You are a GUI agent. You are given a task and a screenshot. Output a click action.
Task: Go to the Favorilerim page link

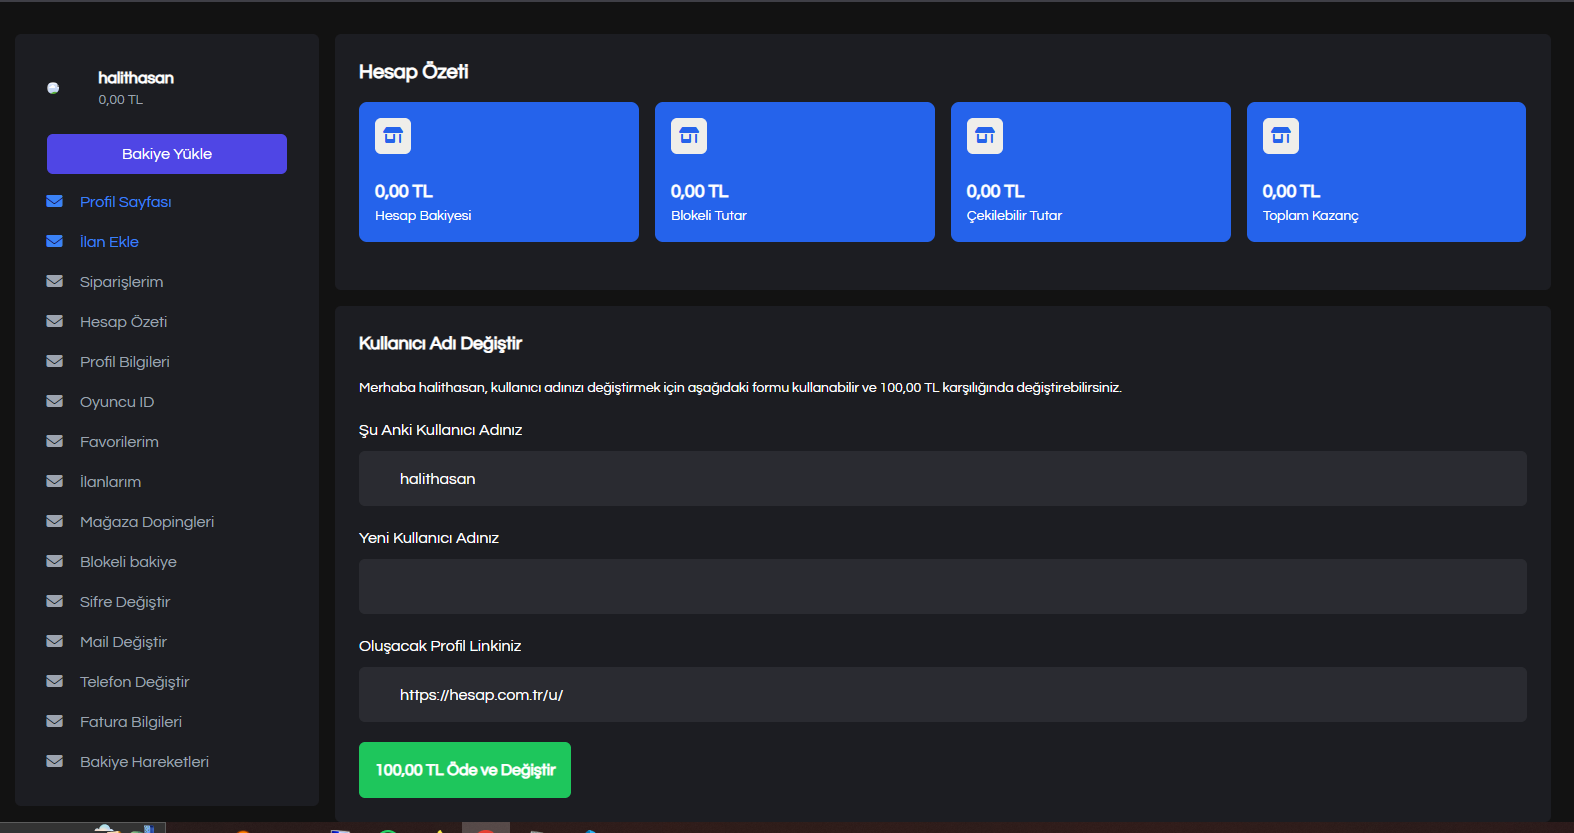click(119, 442)
